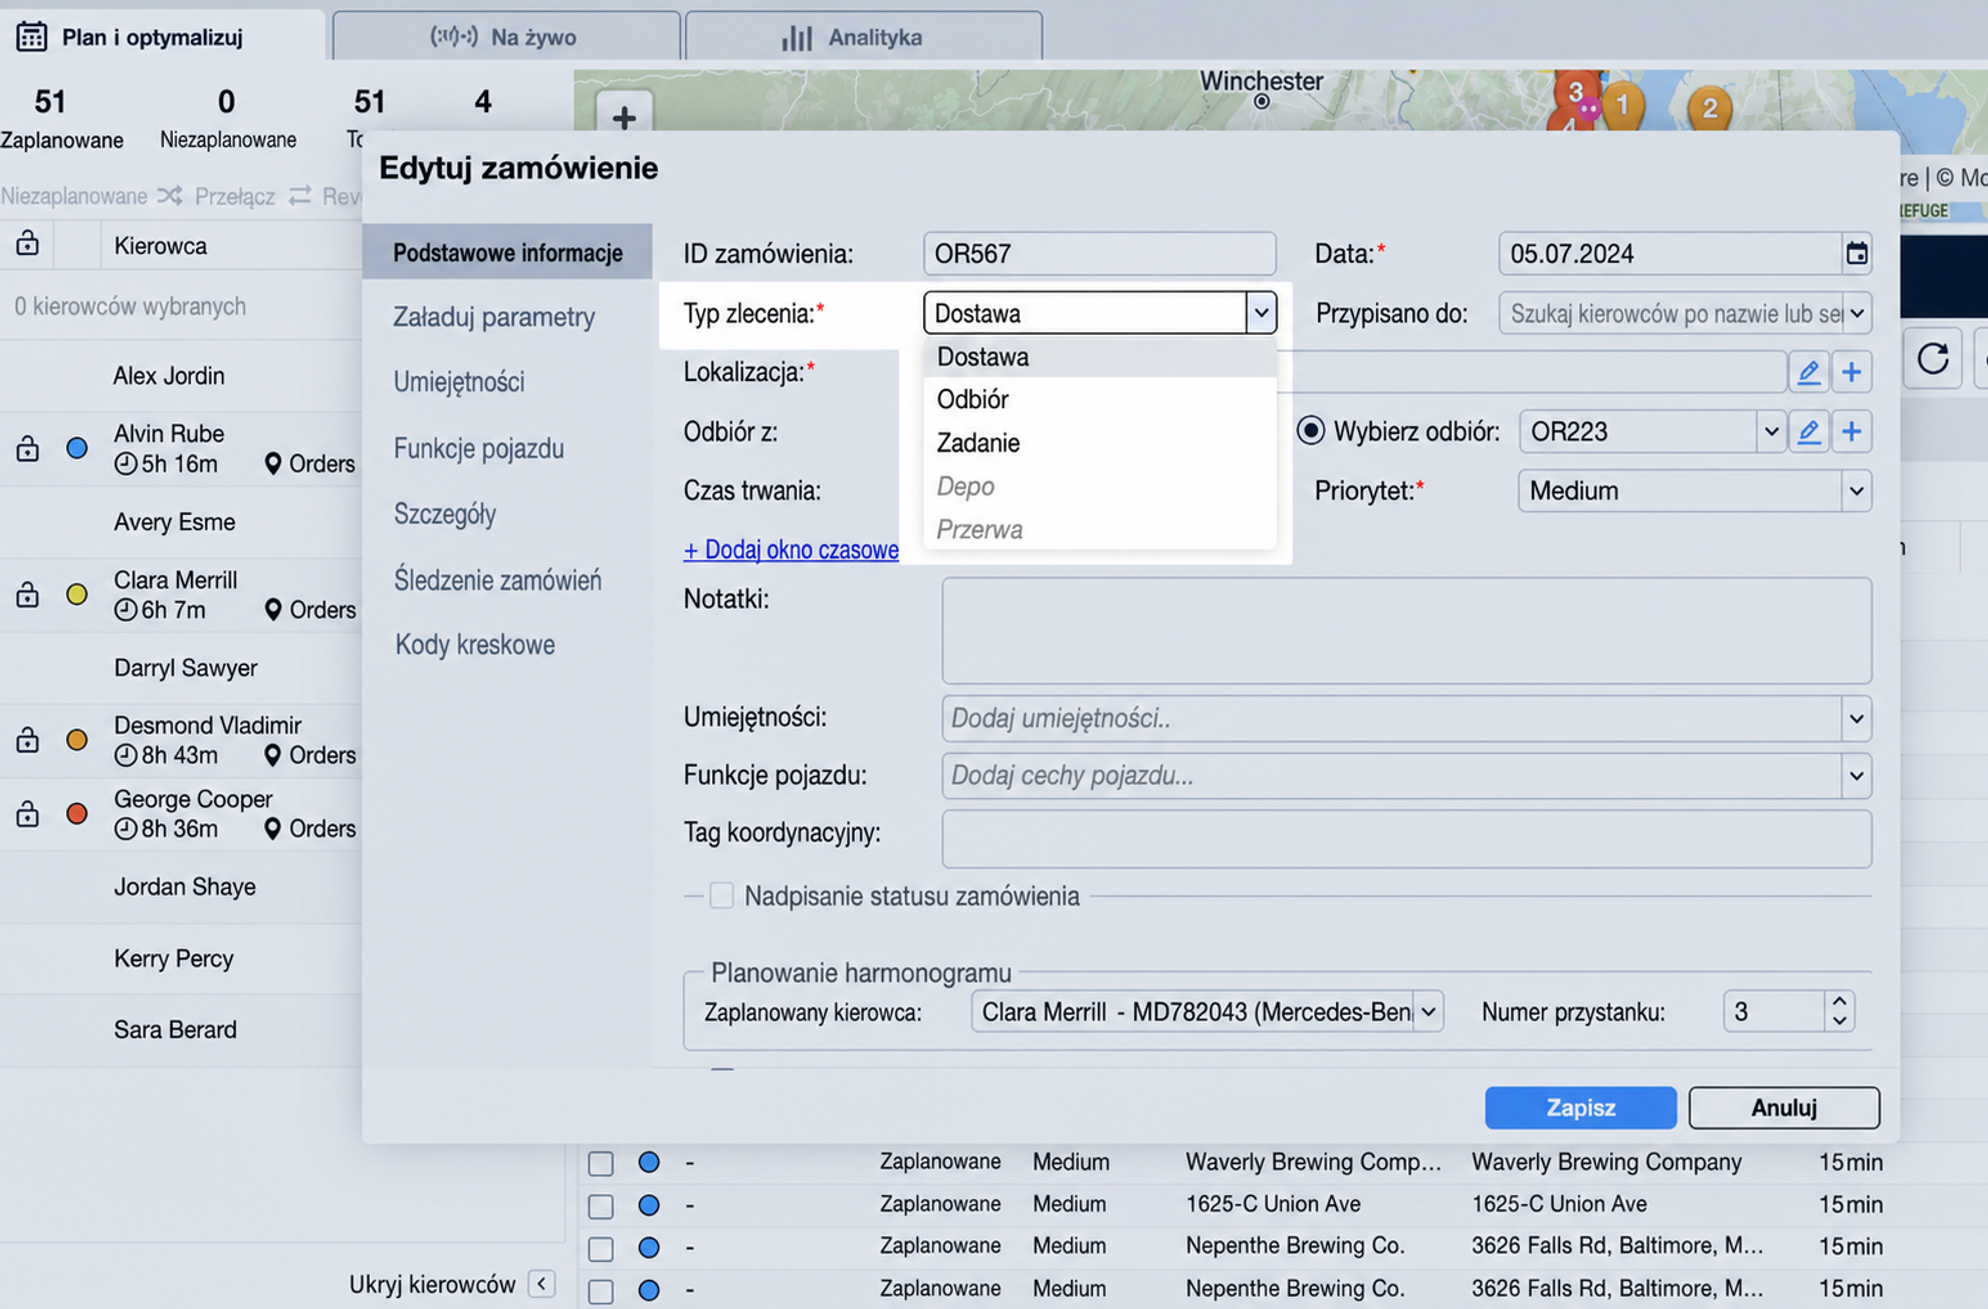Click the ID zamówienia field OR567

(x=1099, y=253)
